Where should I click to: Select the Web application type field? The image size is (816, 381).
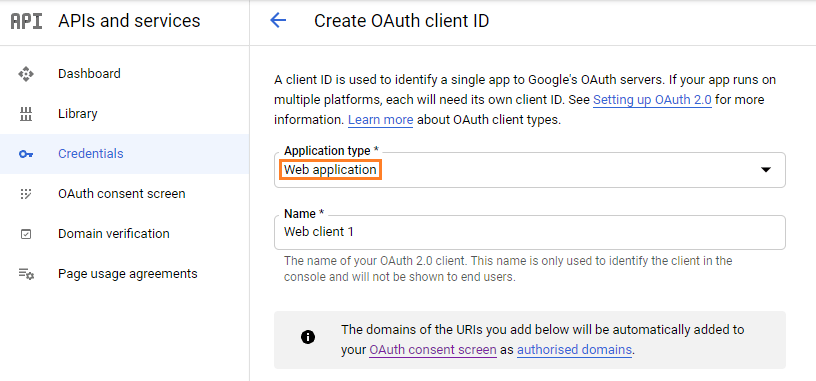point(529,170)
